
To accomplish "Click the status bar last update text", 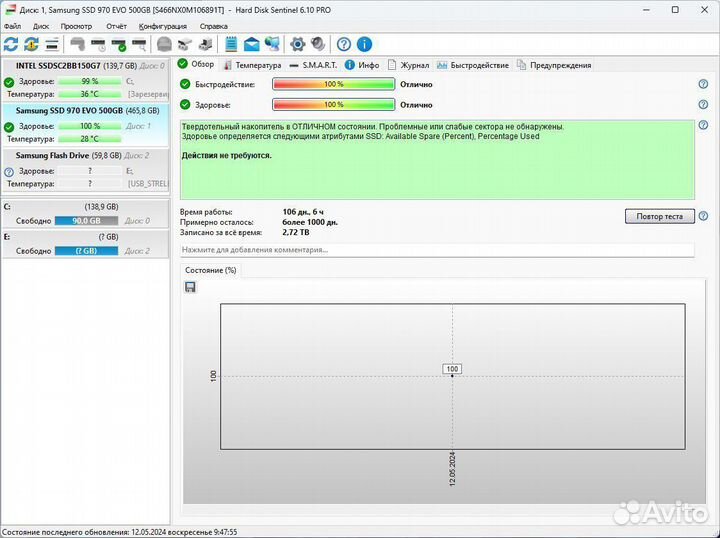I will click(120, 532).
